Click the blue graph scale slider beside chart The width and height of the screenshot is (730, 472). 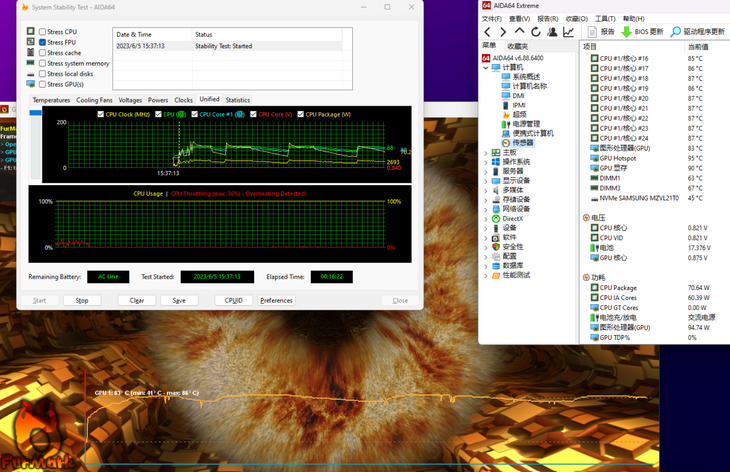pyautogui.click(x=35, y=113)
